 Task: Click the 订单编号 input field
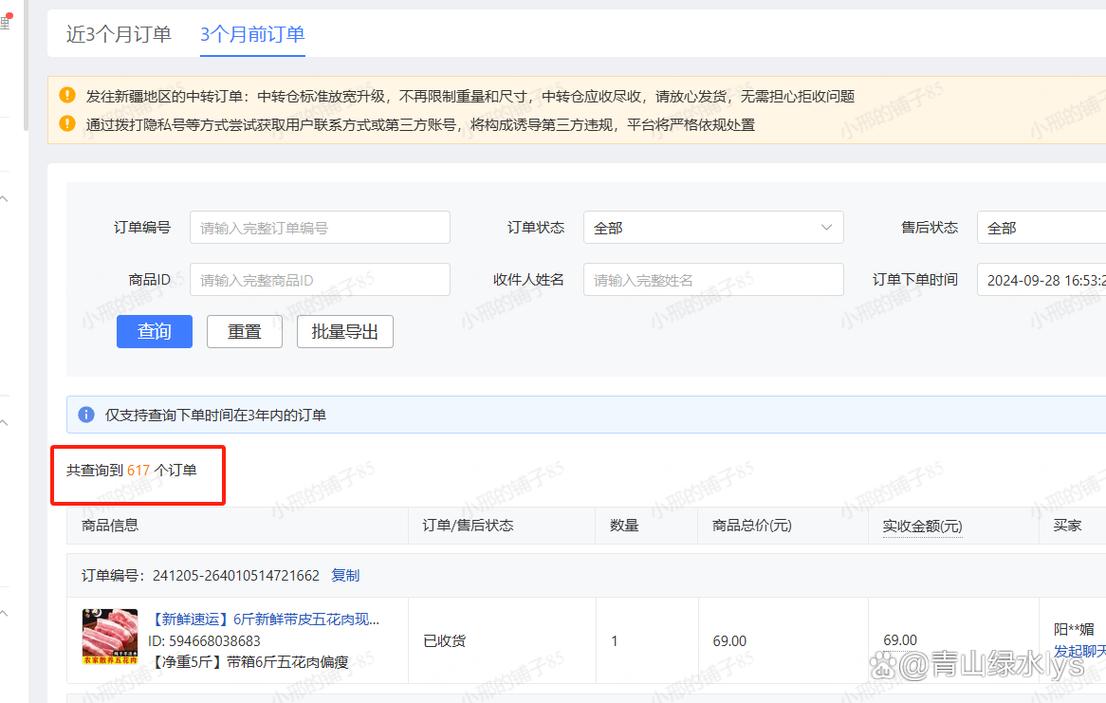[319, 227]
